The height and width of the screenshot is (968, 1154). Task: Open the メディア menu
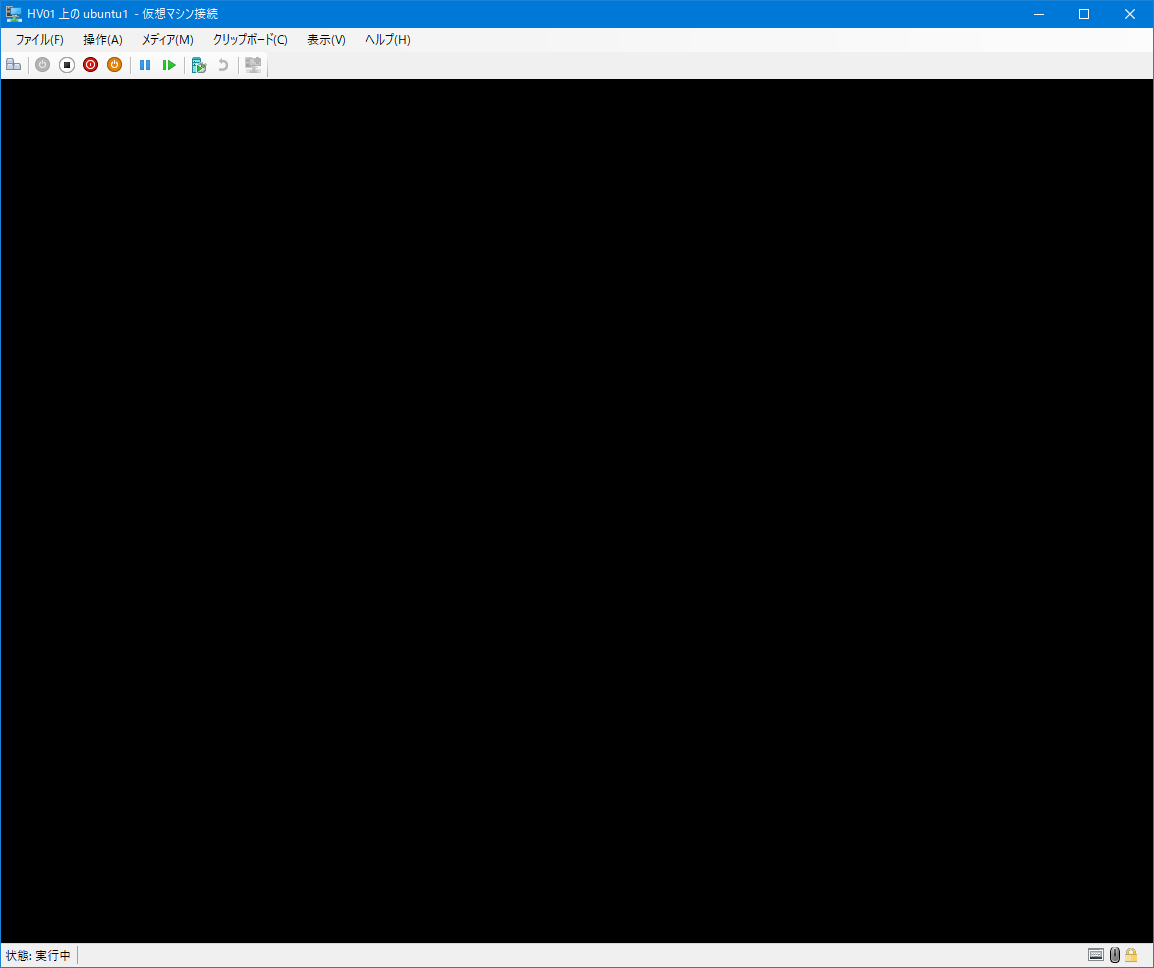tap(167, 39)
